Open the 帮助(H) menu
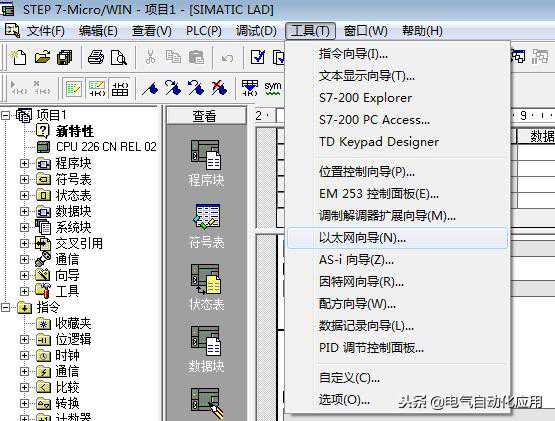The width and height of the screenshot is (555, 421). pyautogui.click(x=422, y=31)
